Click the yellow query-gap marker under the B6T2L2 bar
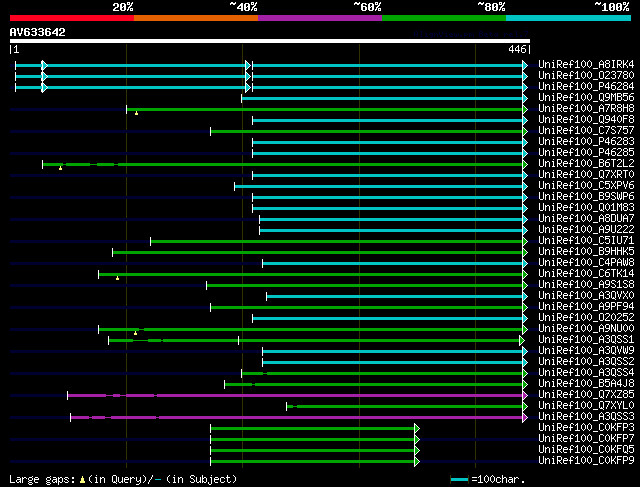Viewport: 640px width, 487px height. coord(60,168)
